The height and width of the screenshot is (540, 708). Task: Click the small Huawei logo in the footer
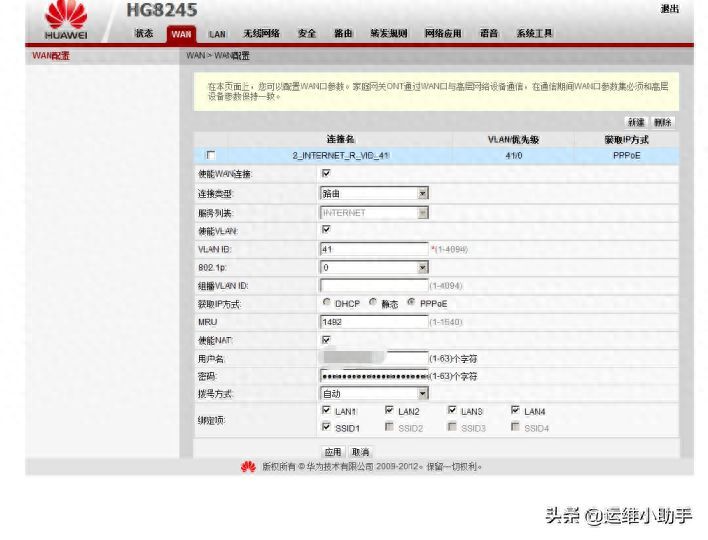pos(248,467)
